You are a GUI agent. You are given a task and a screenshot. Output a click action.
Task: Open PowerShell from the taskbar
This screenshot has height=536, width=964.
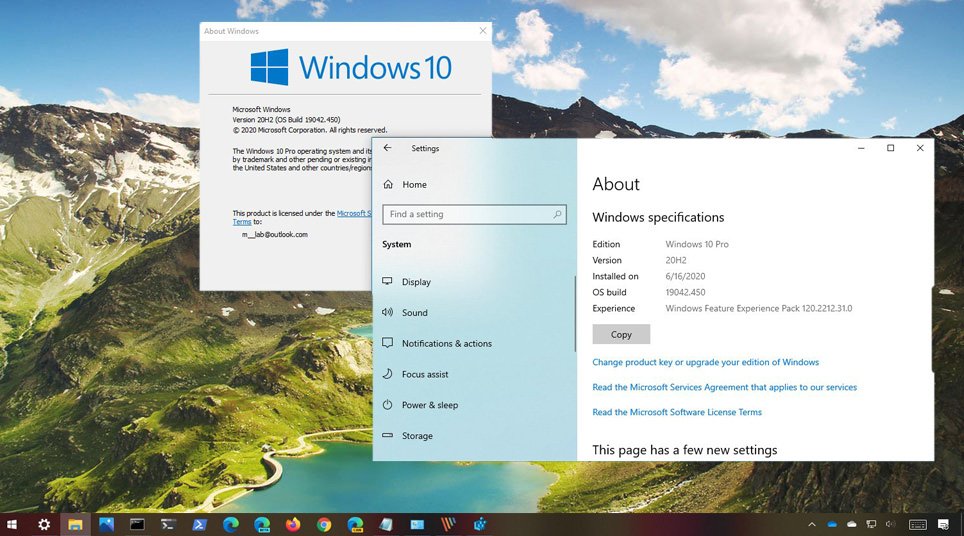tap(199, 524)
